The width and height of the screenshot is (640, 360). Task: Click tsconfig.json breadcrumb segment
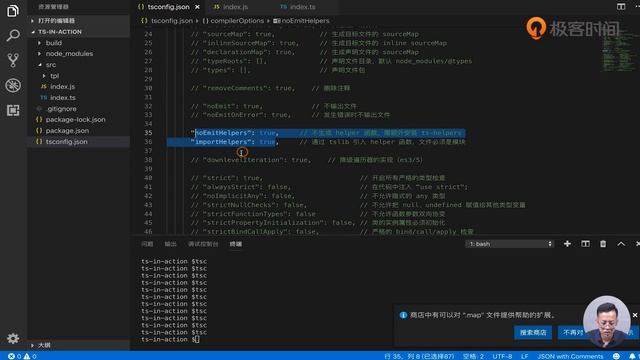[x=171, y=20]
